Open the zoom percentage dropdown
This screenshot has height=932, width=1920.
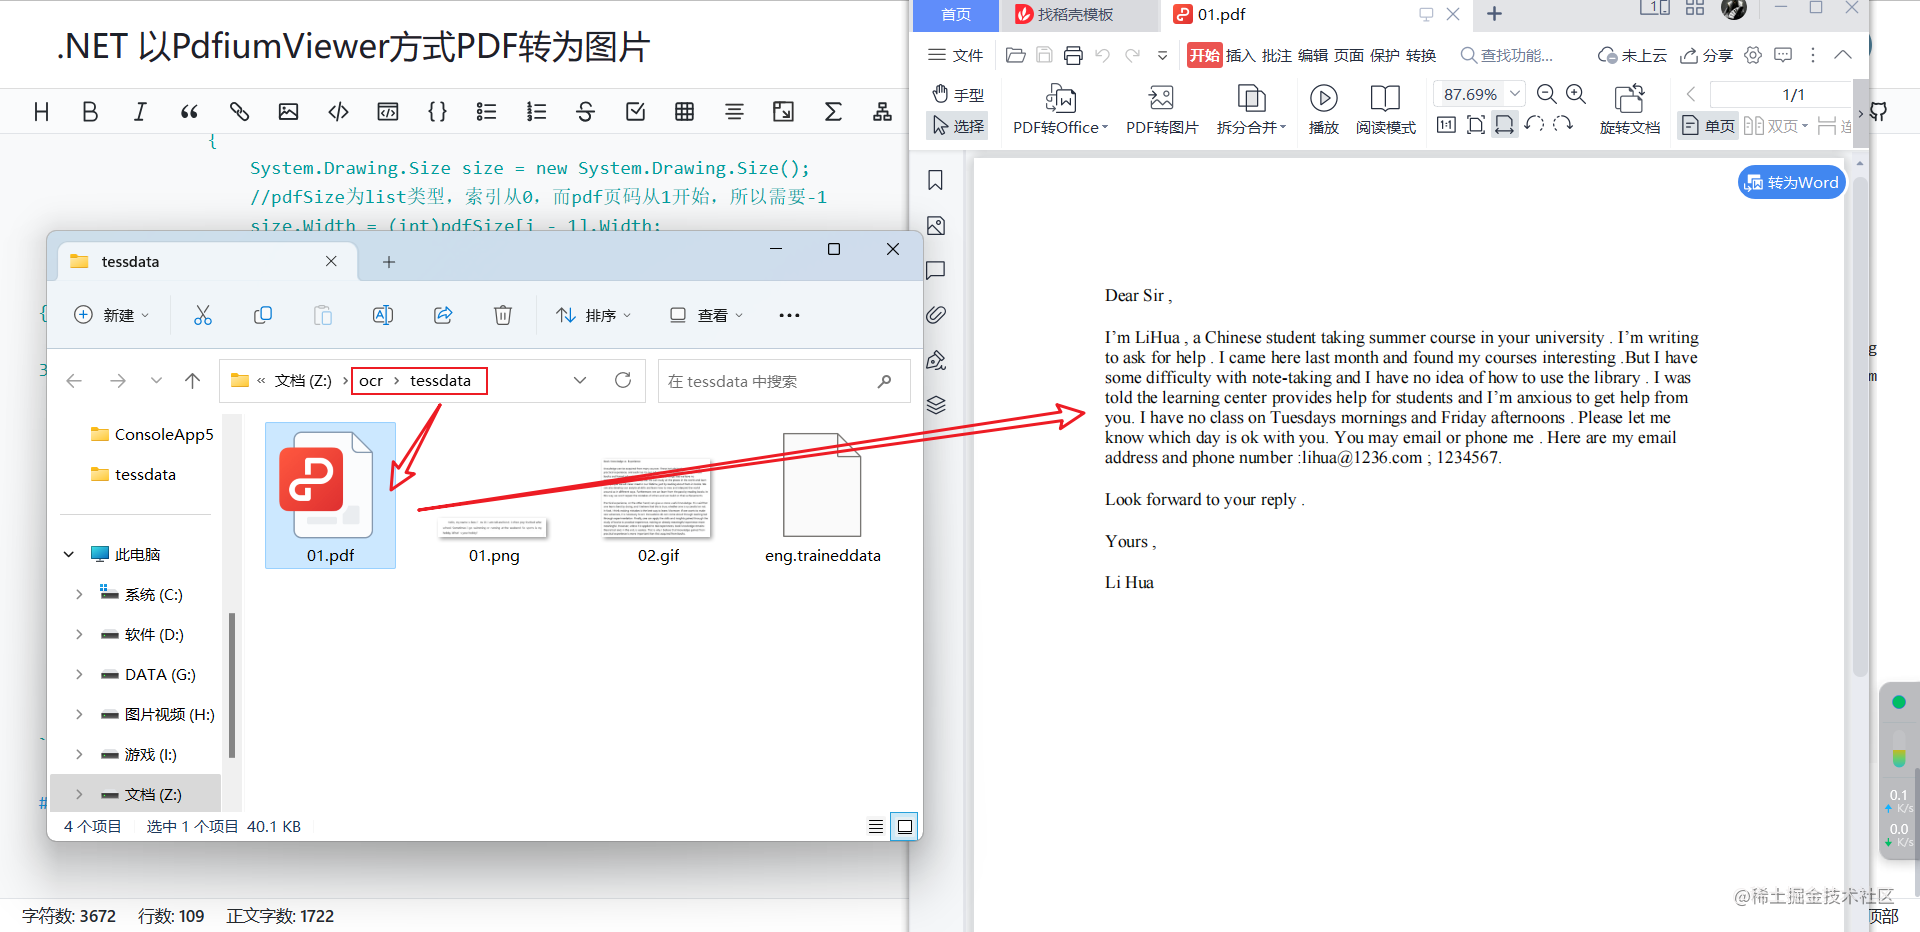(1515, 93)
